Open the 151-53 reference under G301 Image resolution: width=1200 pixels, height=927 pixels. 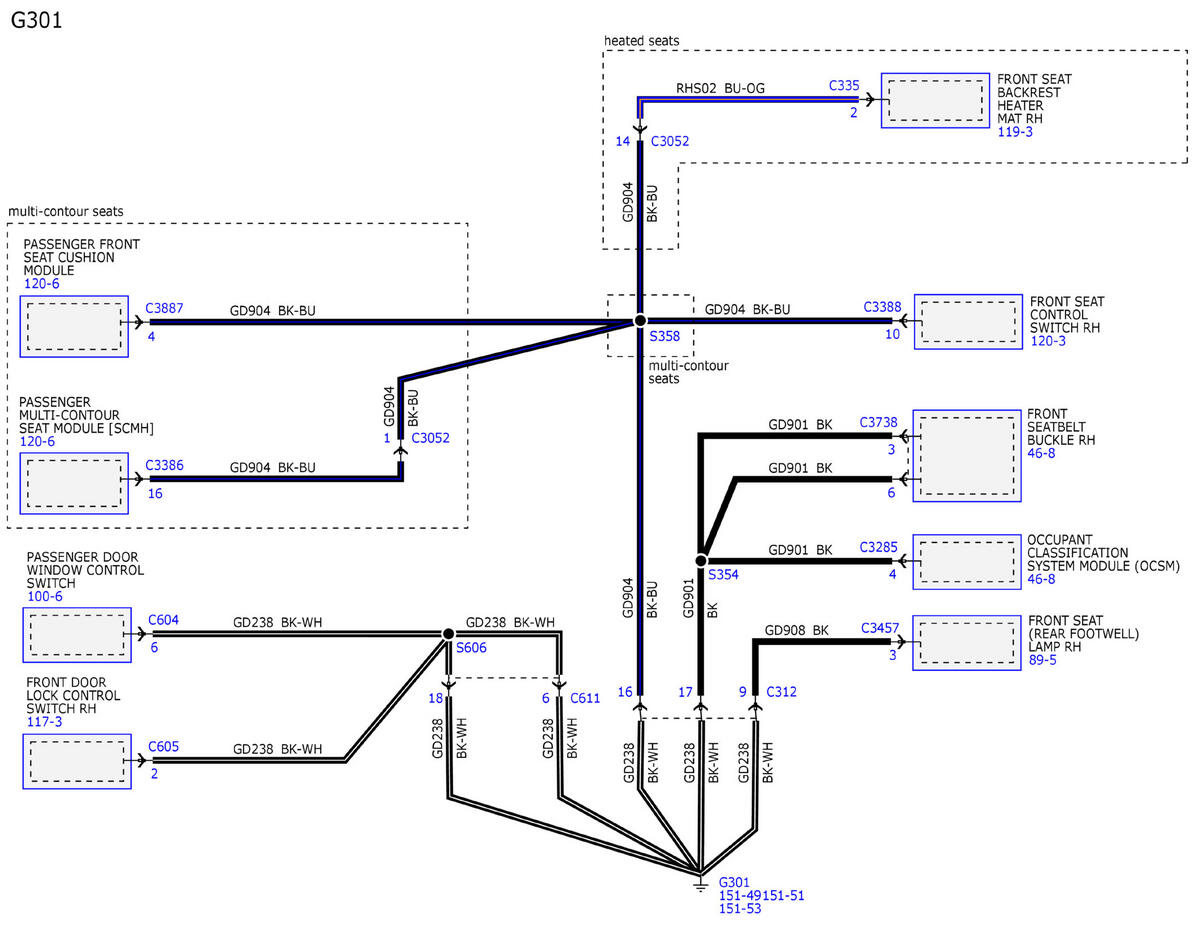739,909
